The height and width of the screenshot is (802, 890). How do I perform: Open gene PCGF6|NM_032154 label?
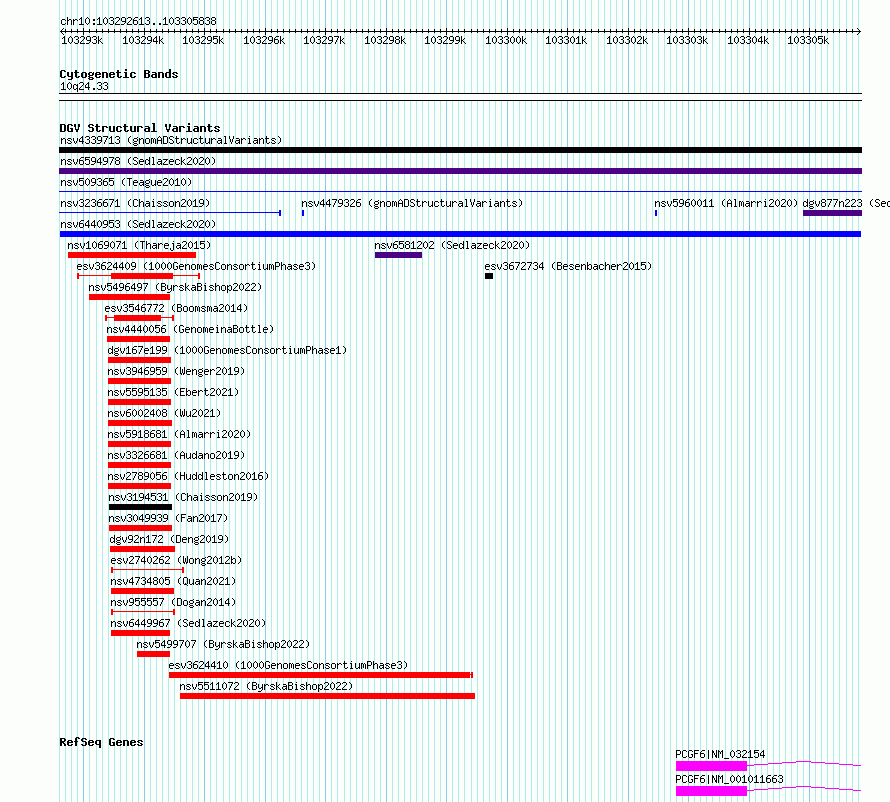[x=720, y=754]
